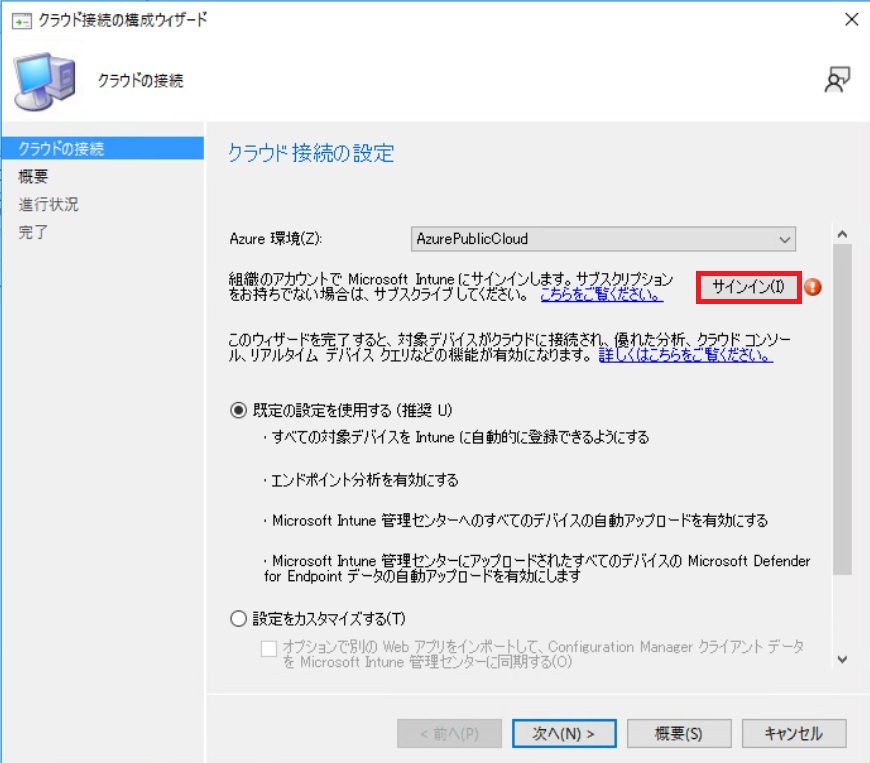Check the Web アプリをインポート option checkbox
Viewport: 870px width, 763px height.
(268, 648)
